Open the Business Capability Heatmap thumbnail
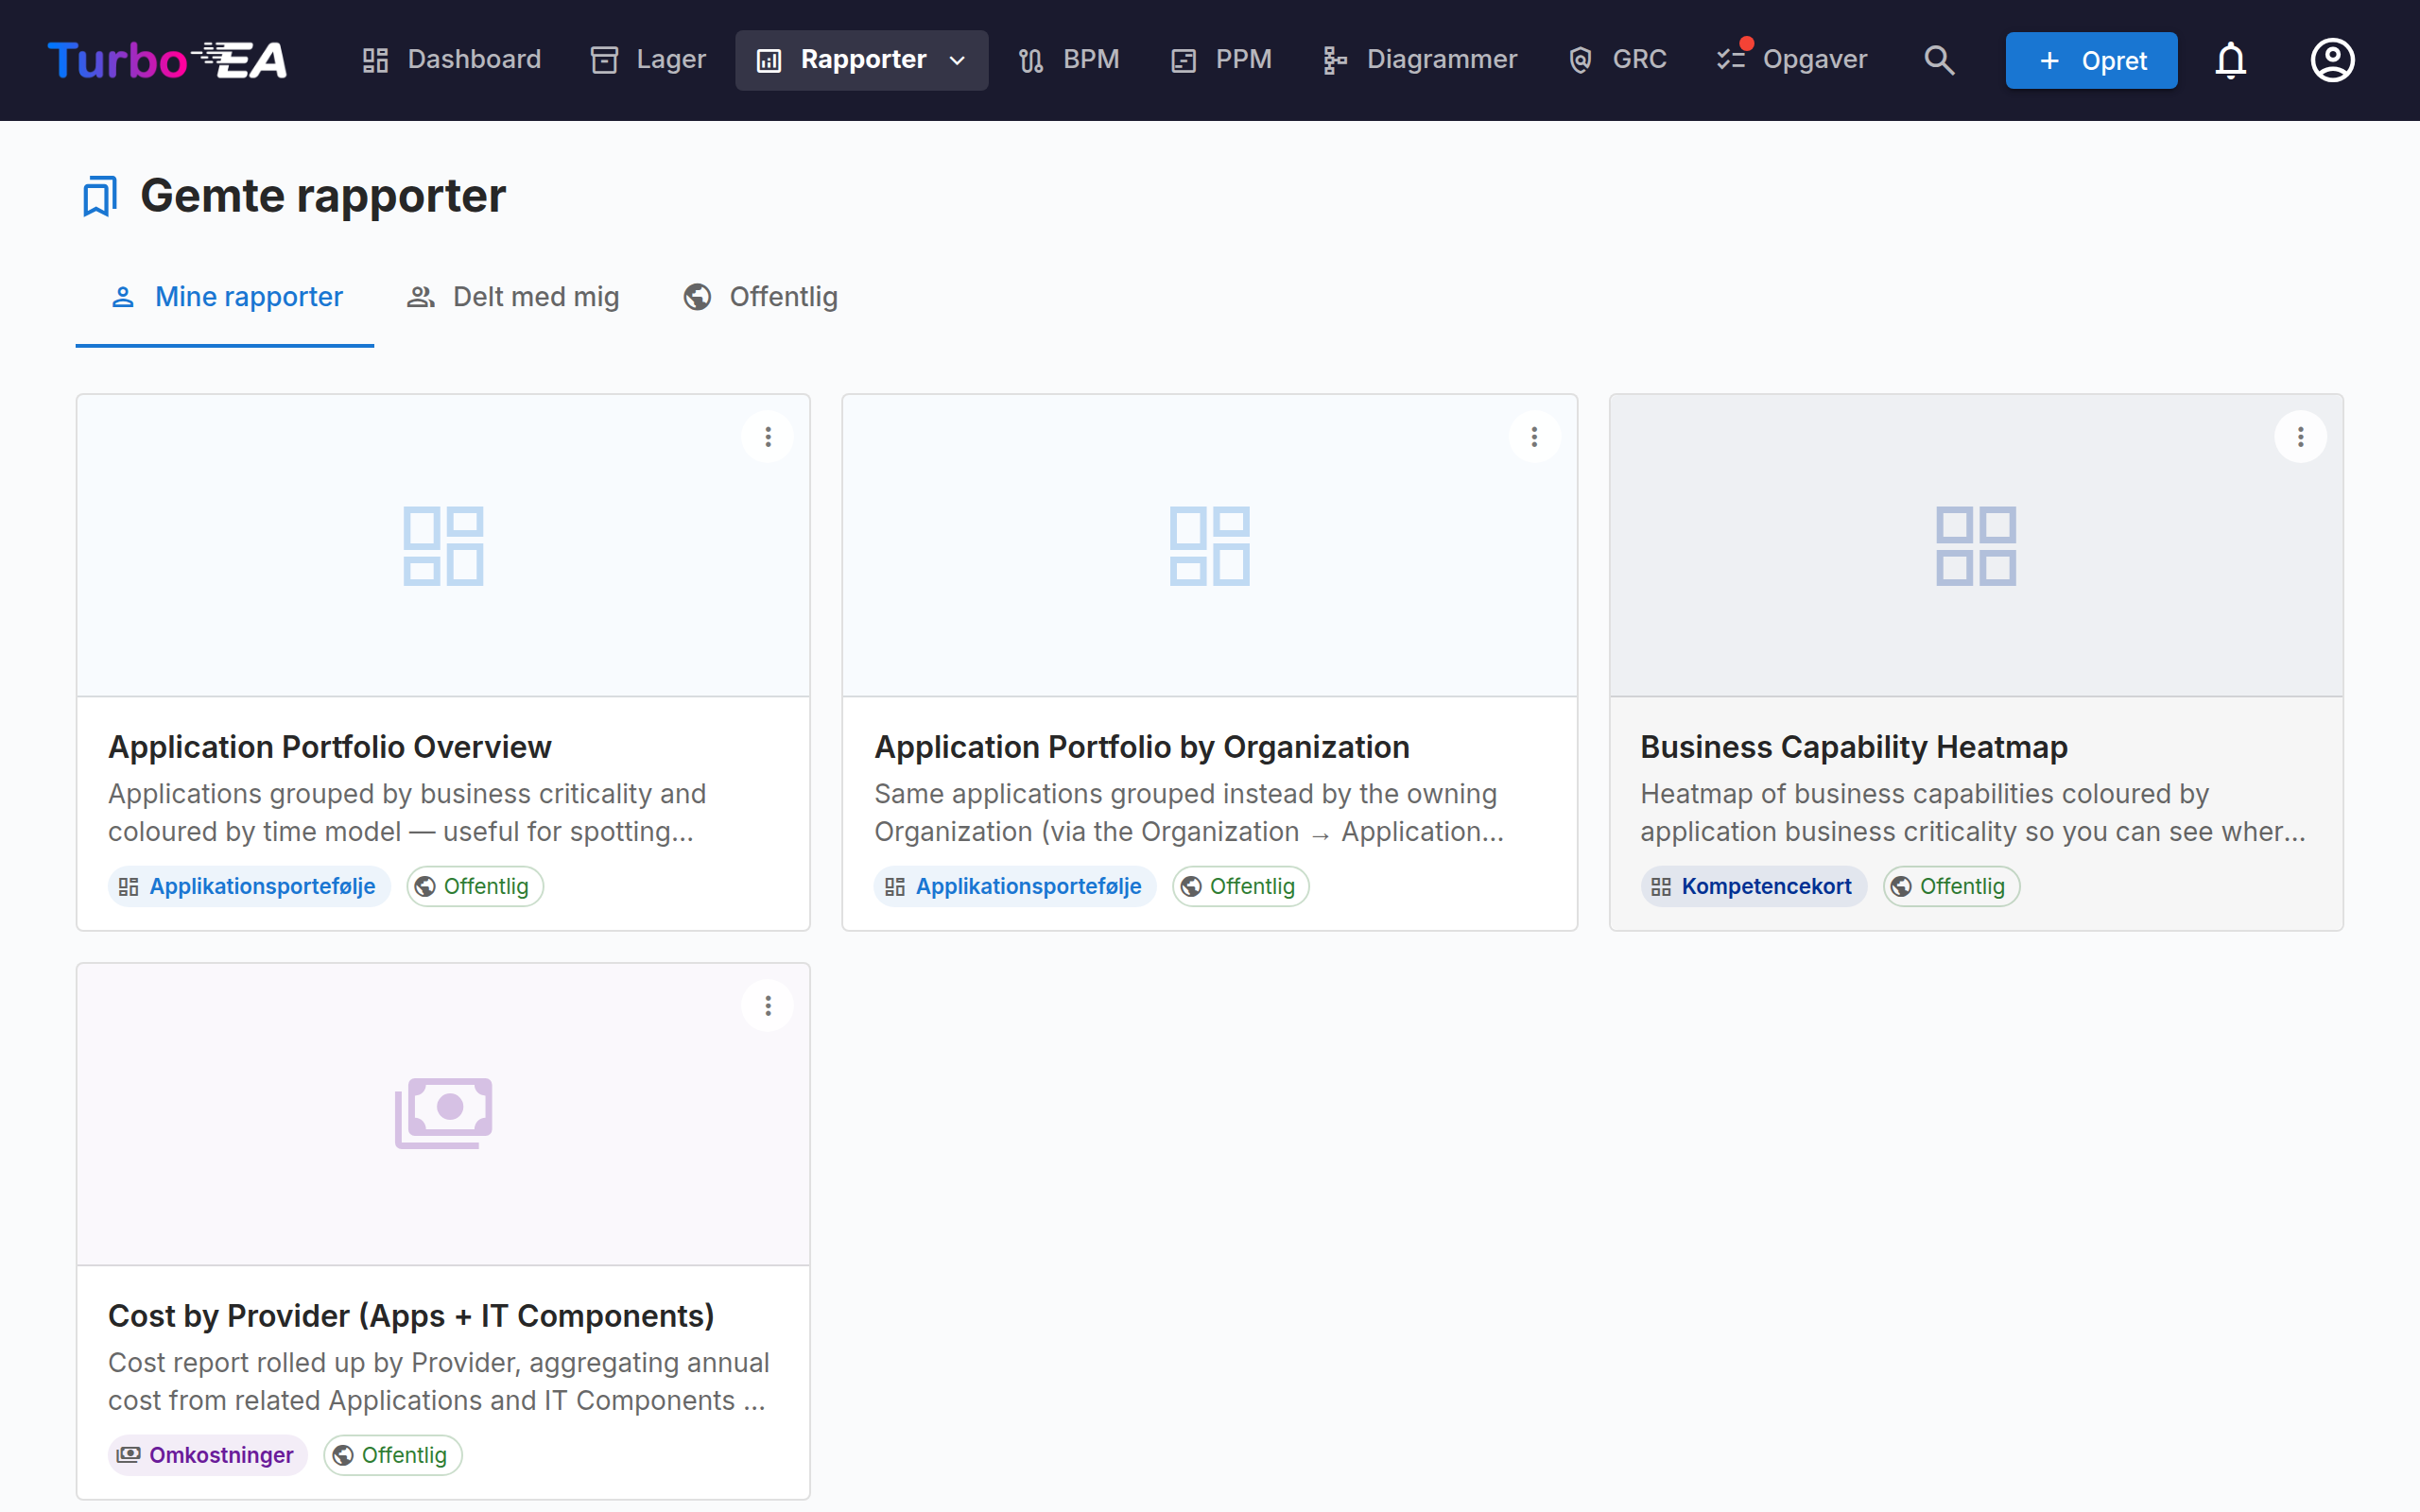This screenshot has height=1512, width=2420. click(x=1976, y=546)
